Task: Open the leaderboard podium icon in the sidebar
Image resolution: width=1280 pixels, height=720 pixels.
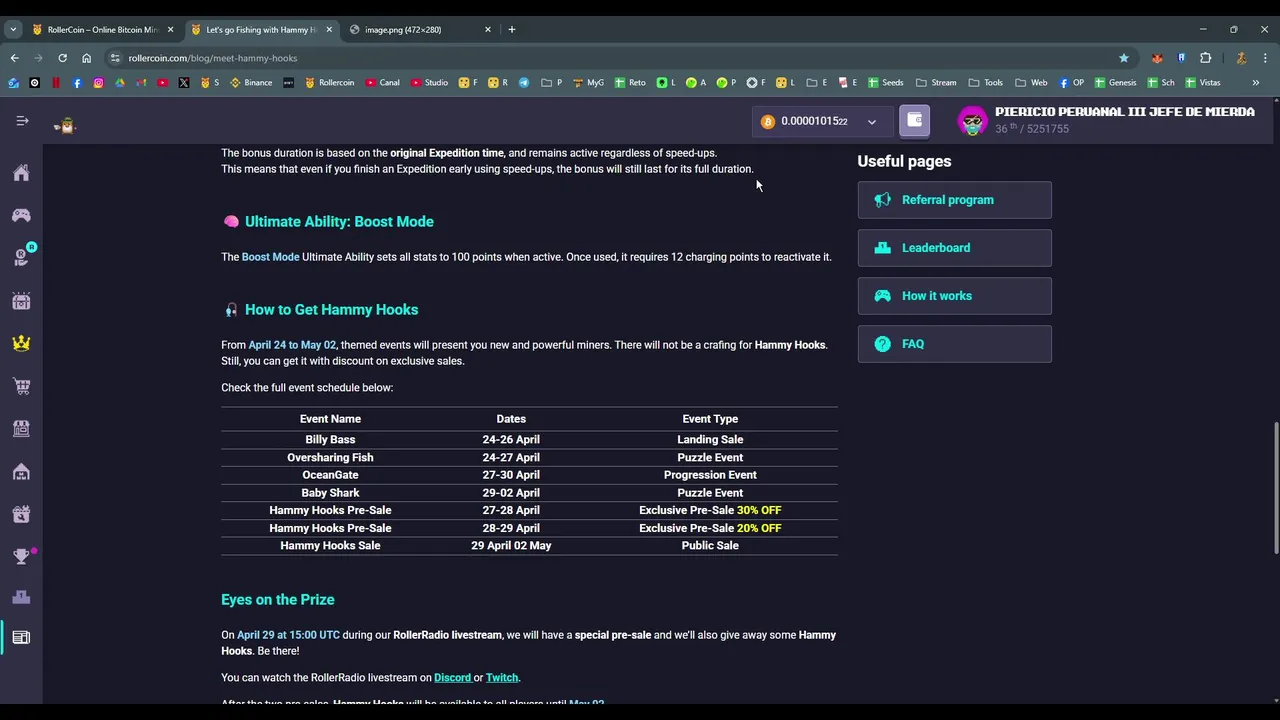Action: (21, 598)
